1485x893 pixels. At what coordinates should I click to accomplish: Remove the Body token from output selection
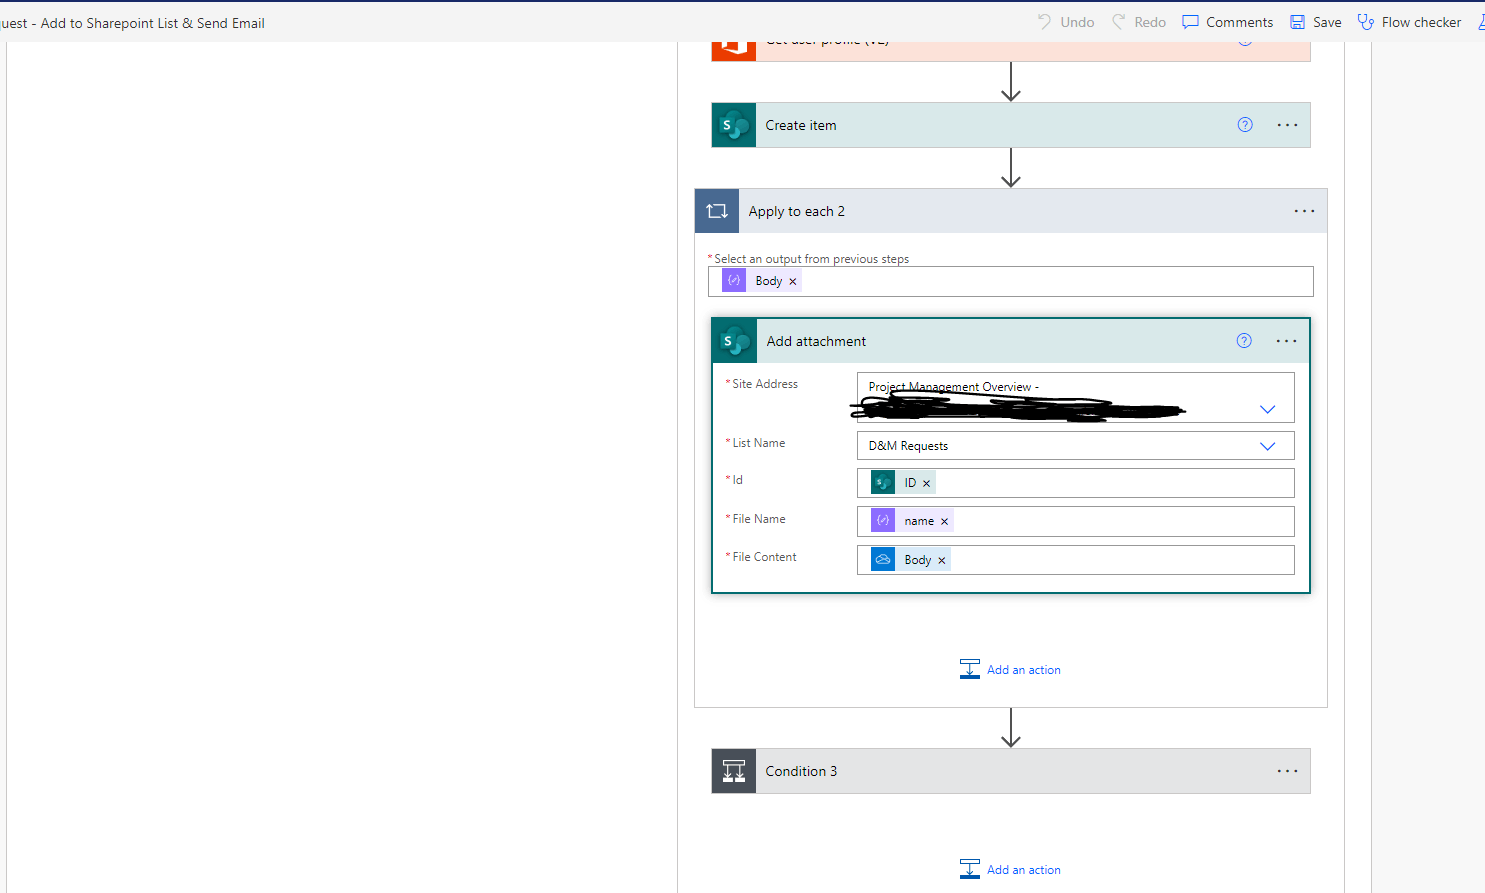click(793, 282)
